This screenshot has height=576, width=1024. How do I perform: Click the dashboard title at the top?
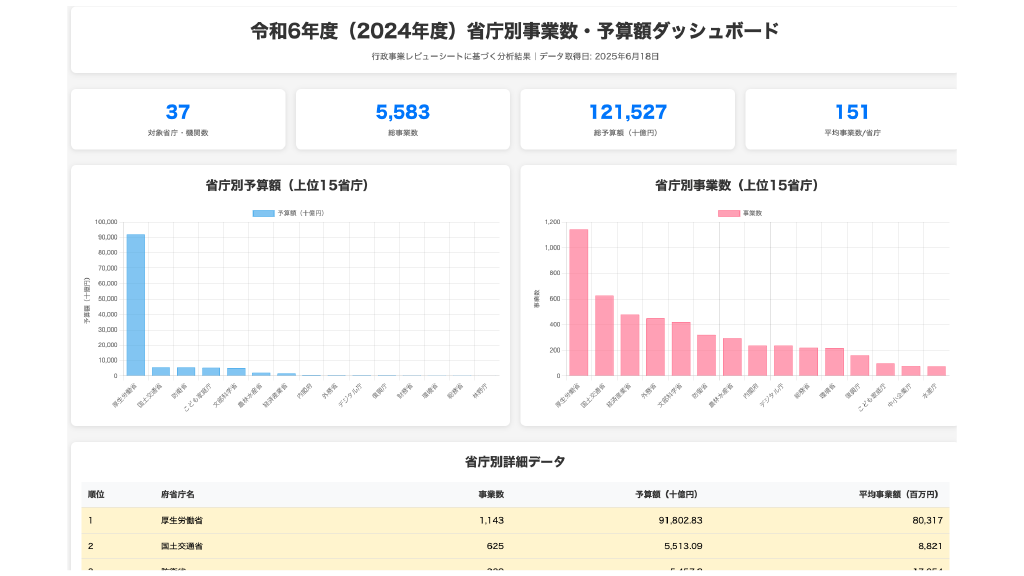click(x=512, y=30)
